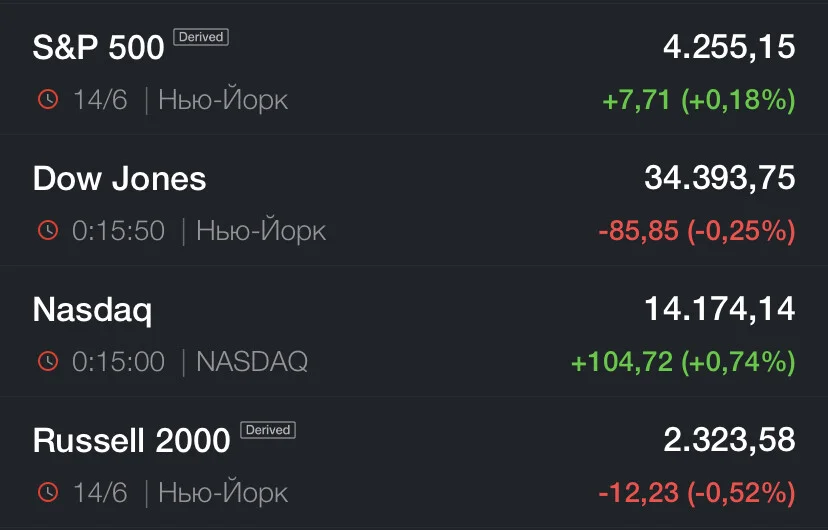Click the clock icon next to 0:15:00

tap(48, 361)
